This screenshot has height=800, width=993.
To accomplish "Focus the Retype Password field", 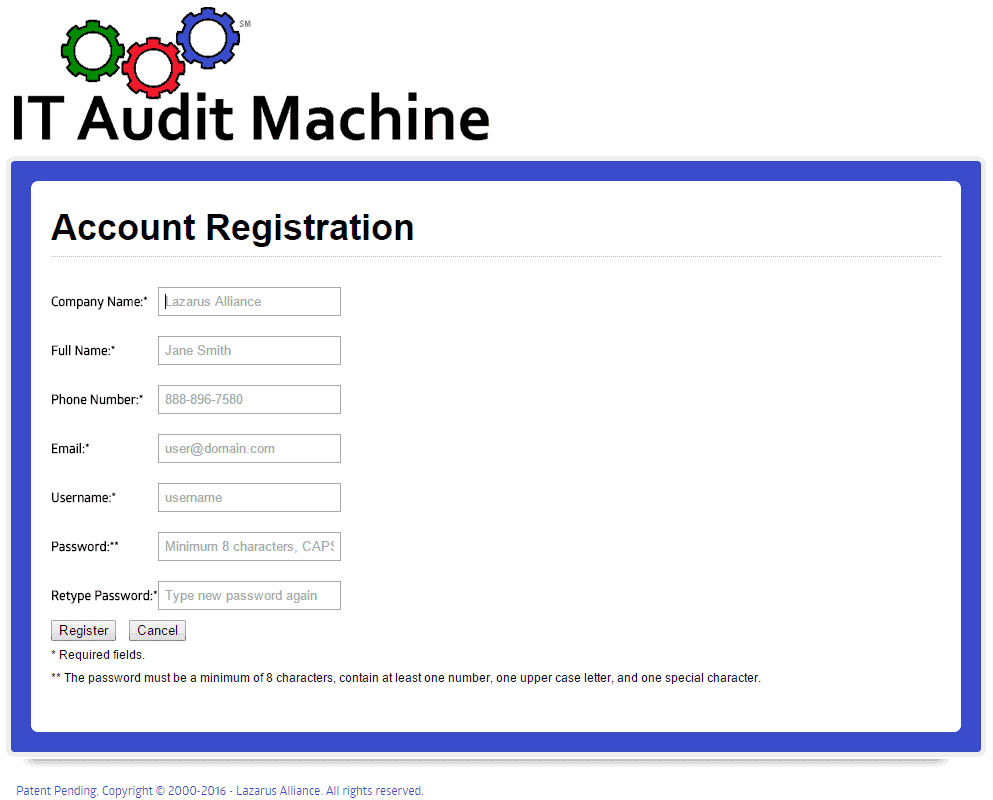I will pyautogui.click(x=249, y=595).
